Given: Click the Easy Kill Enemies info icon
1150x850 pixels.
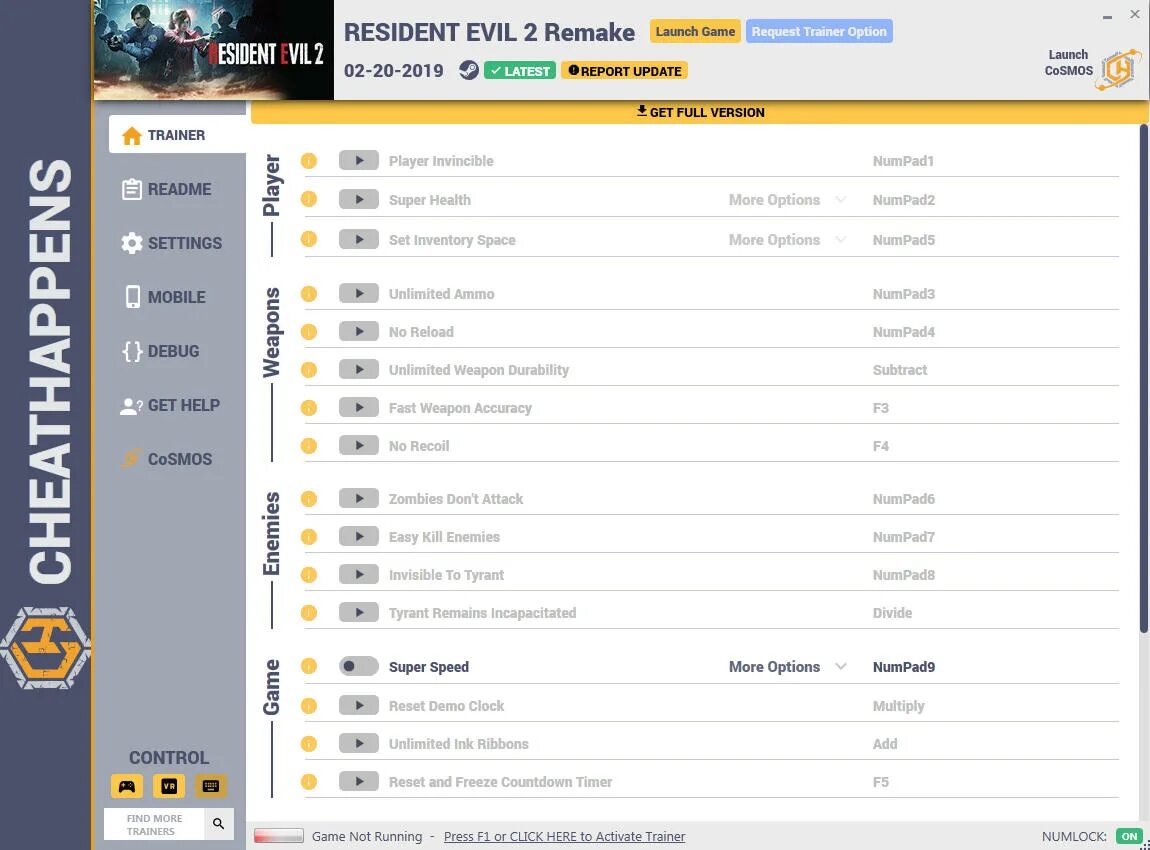Looking at the screenshot, I should [x=309, y=537].
